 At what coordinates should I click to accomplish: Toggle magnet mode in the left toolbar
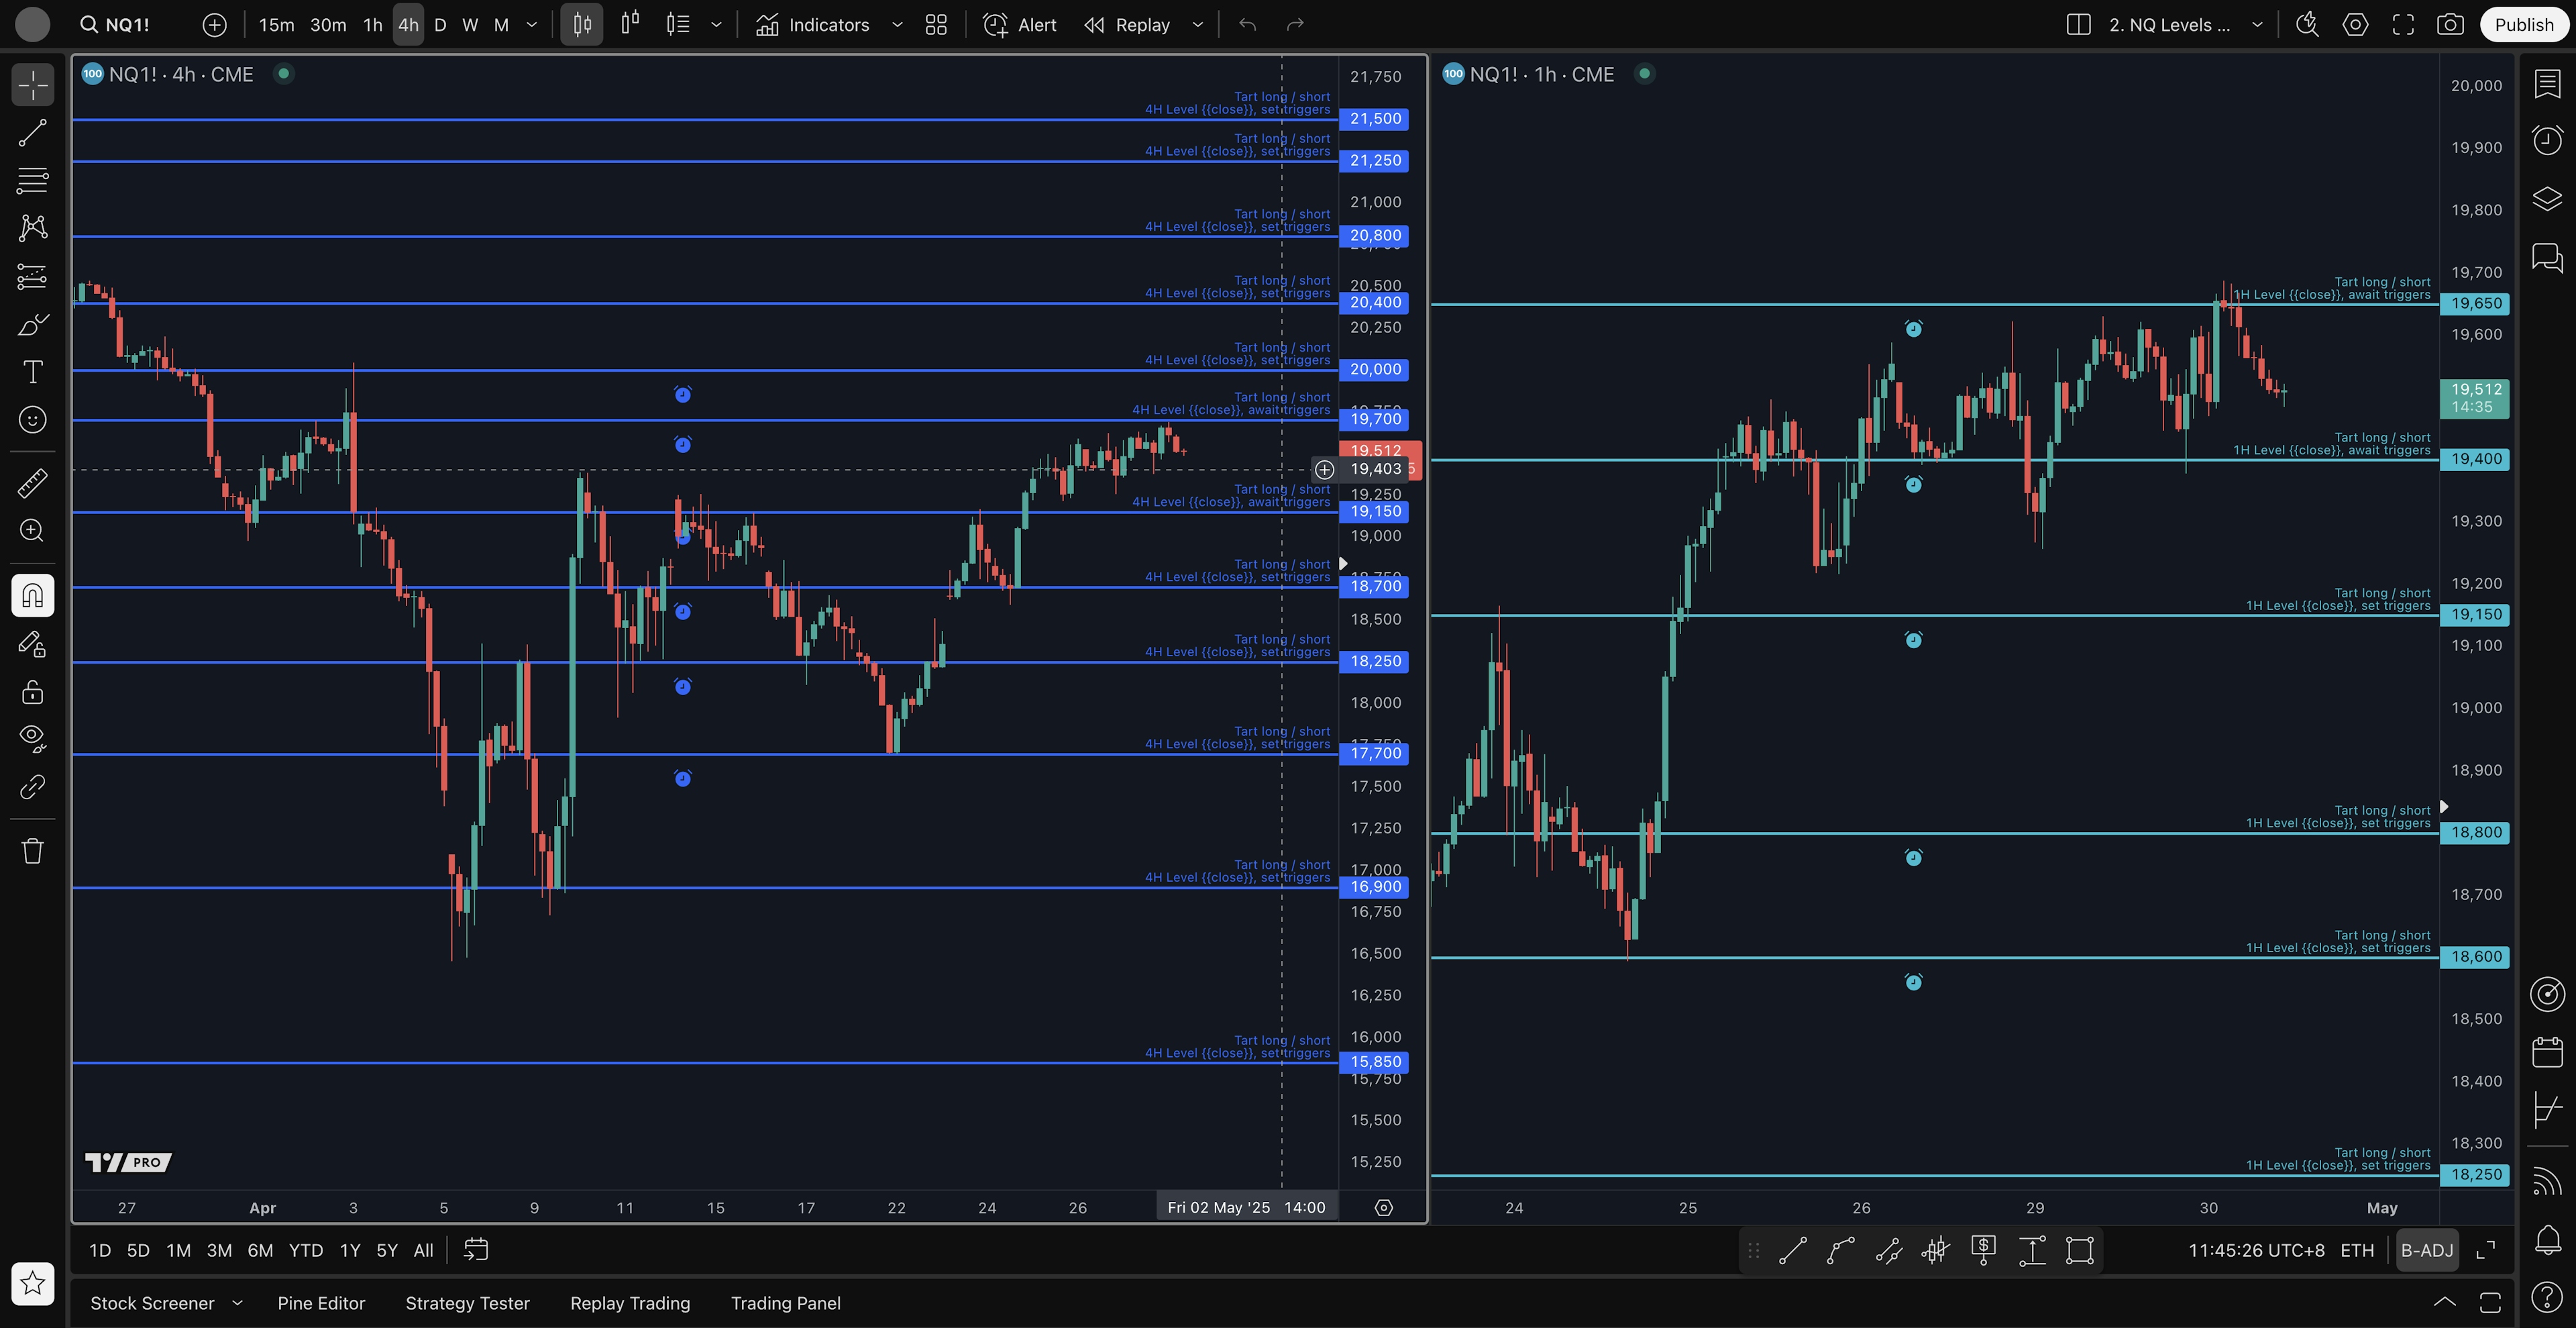(x=32, y=596)
